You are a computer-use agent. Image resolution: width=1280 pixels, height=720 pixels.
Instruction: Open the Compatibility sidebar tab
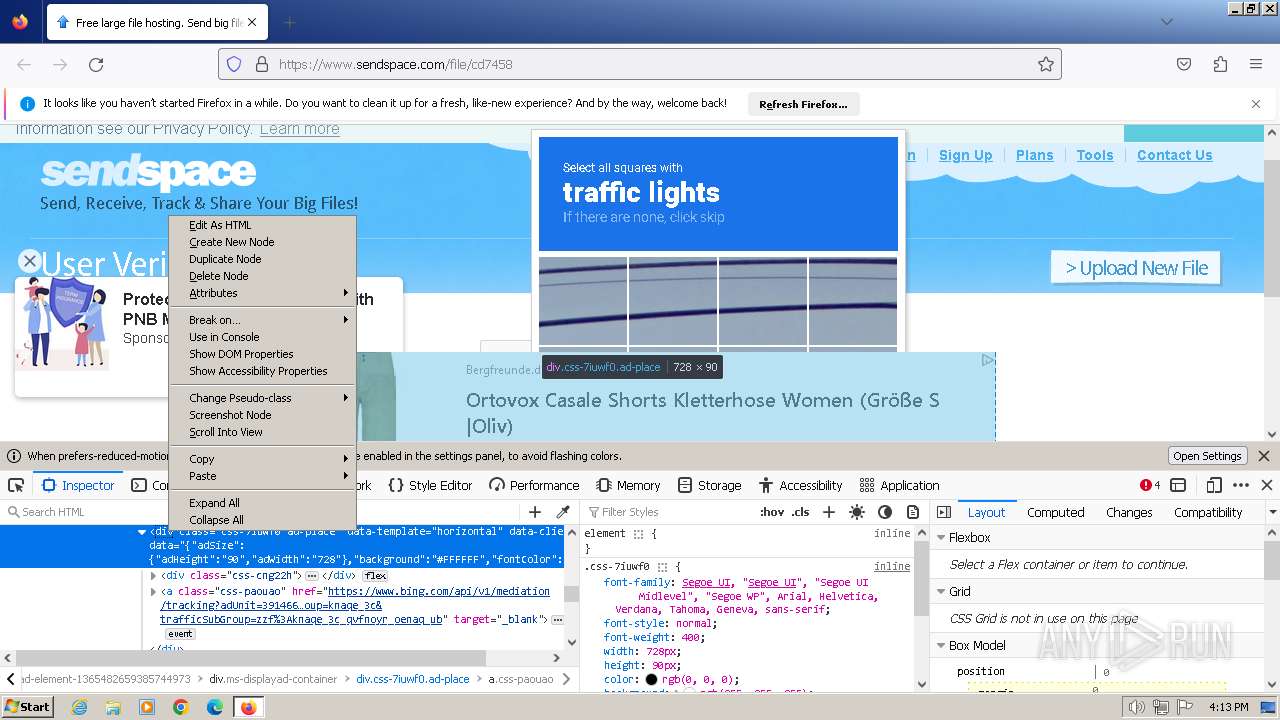1208,512
